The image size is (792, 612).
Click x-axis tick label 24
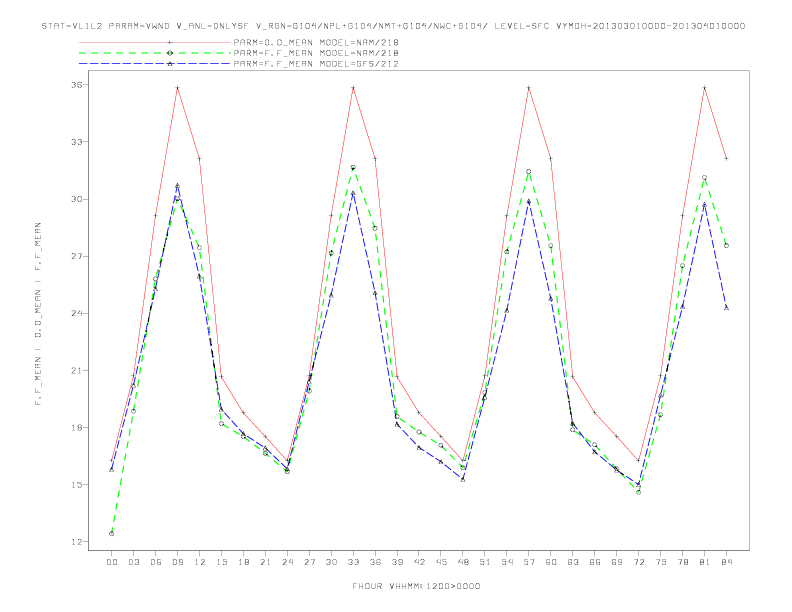point(287,562)
